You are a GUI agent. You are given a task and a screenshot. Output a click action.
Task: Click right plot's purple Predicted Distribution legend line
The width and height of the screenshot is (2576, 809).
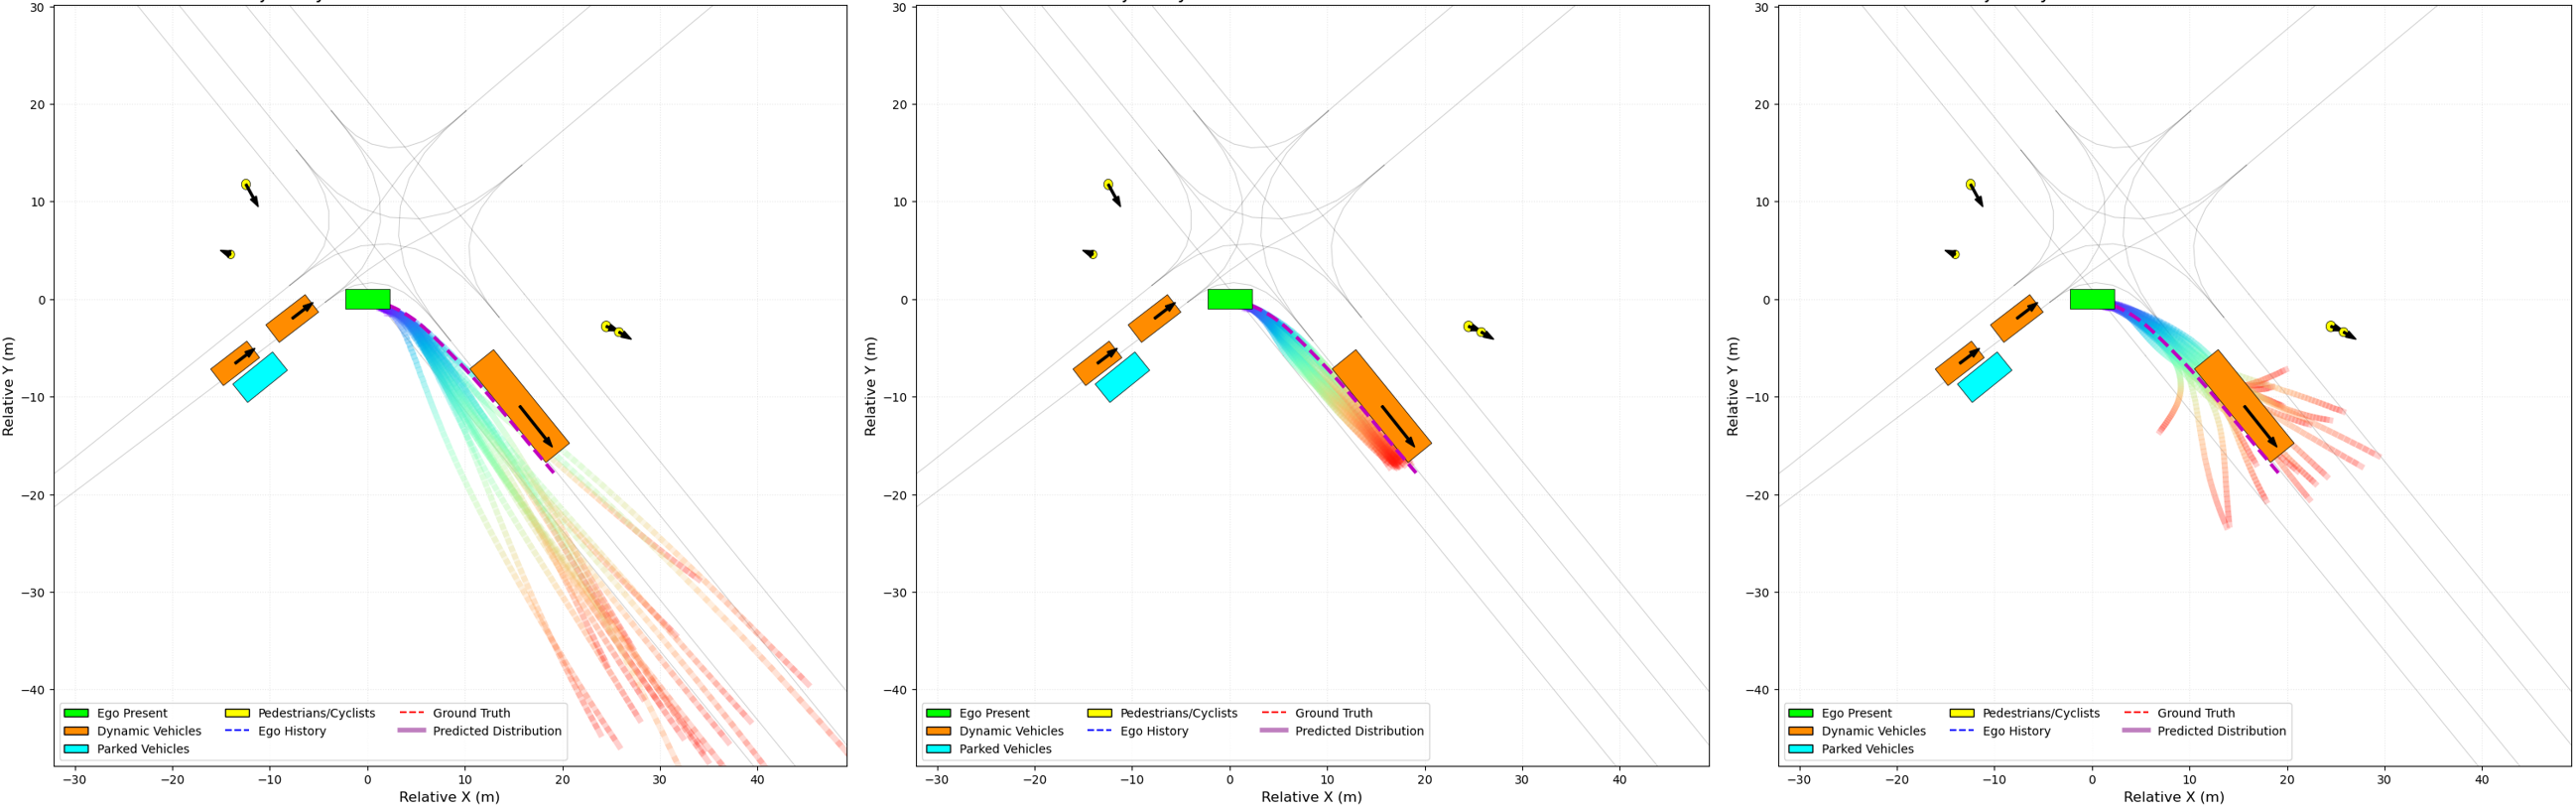click(x=2135, y=731)
